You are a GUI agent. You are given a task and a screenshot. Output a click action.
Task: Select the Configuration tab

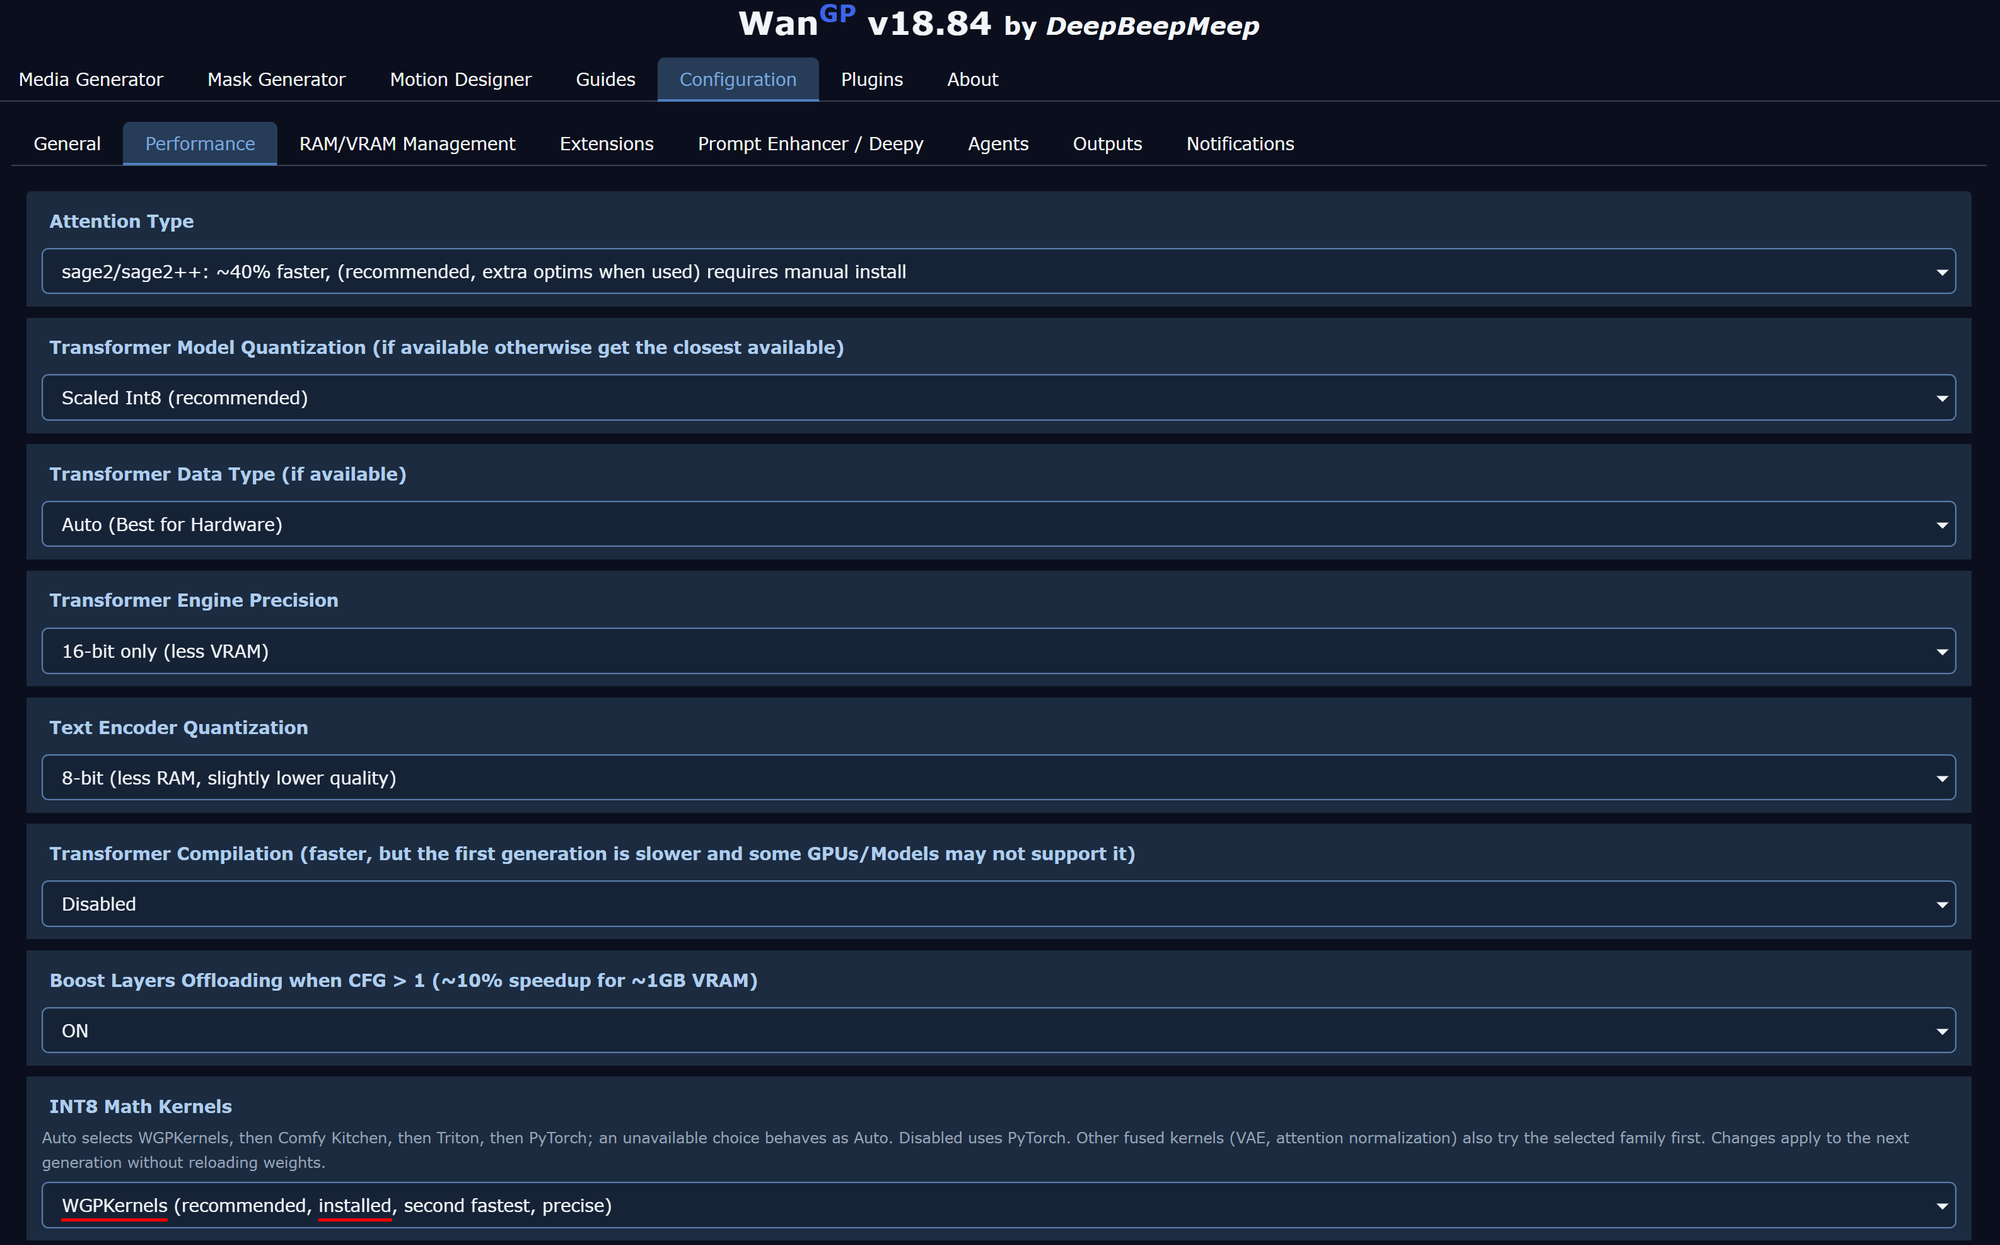coord(738,79)
